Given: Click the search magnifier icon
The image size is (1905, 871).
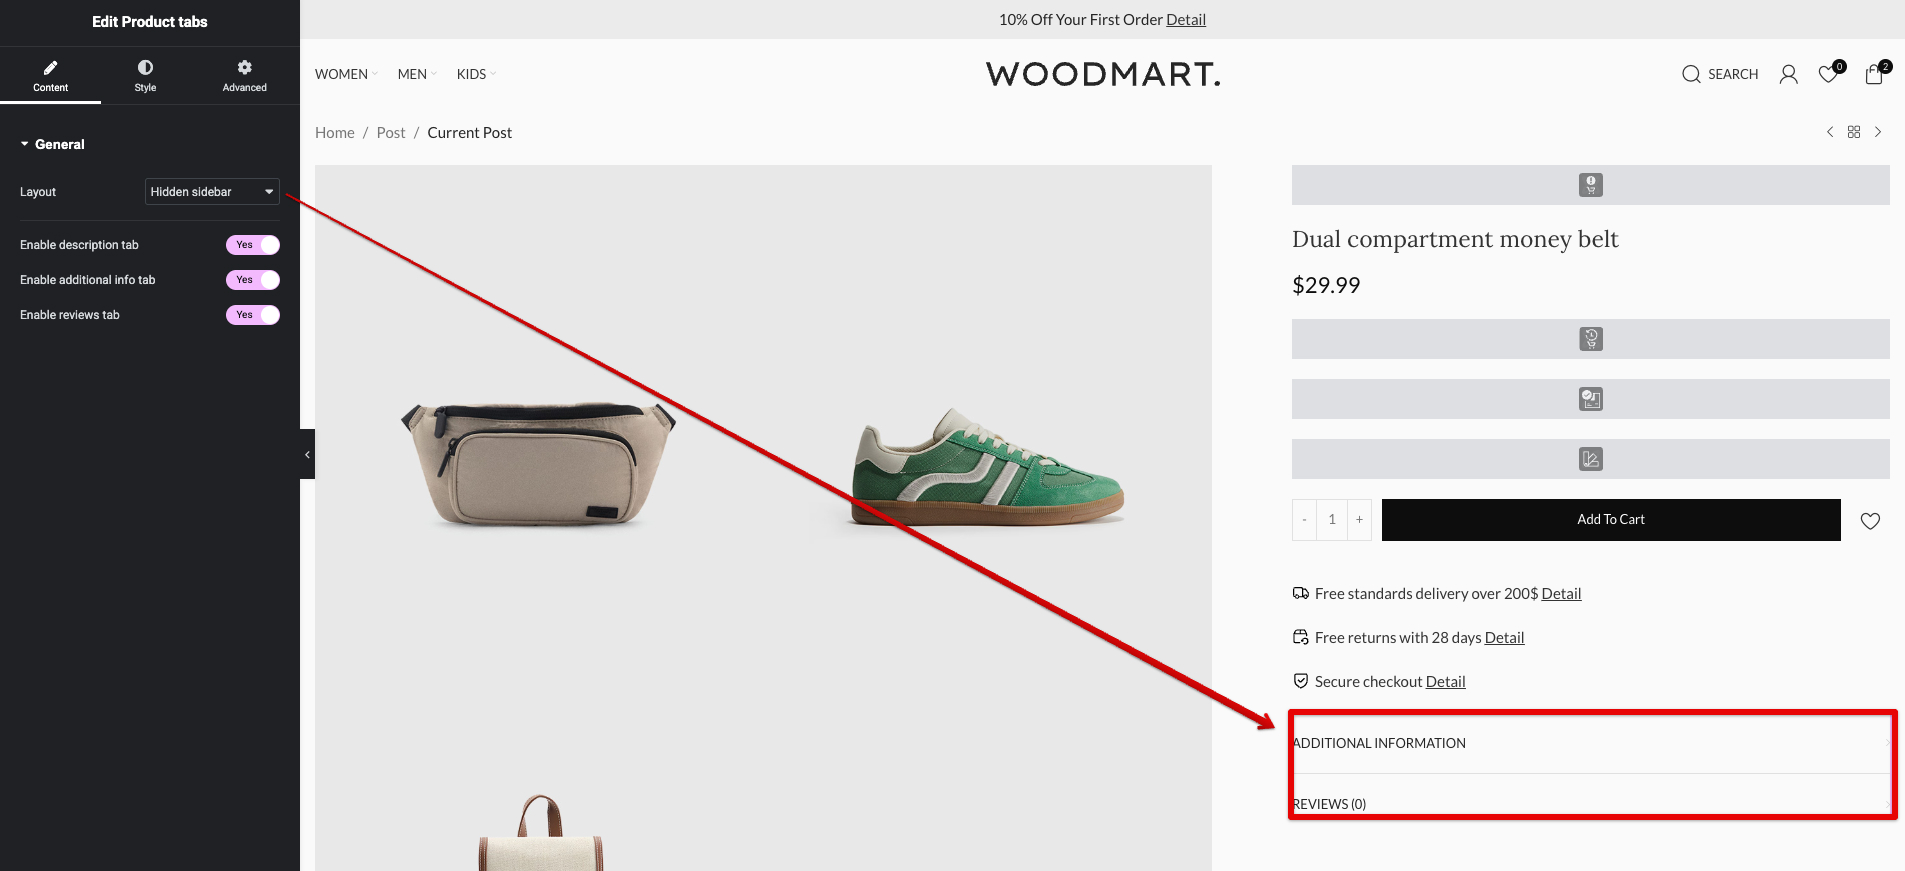Looking at the screenshot, I should pos(1691,74).
